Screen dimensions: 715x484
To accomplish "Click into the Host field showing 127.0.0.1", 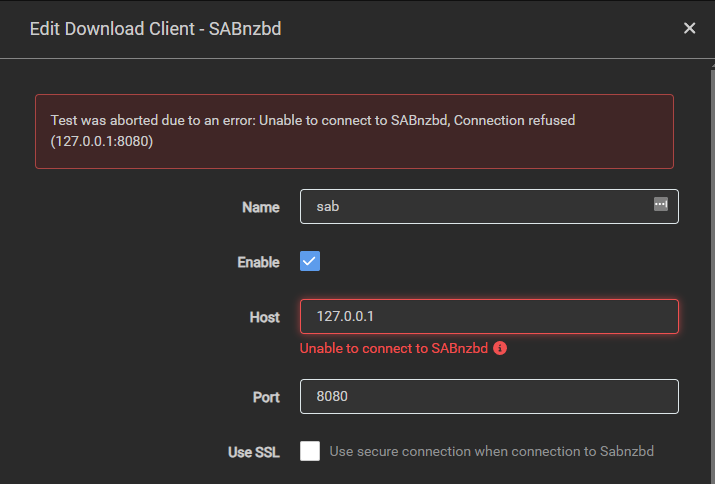I will (x=489, y=317).
